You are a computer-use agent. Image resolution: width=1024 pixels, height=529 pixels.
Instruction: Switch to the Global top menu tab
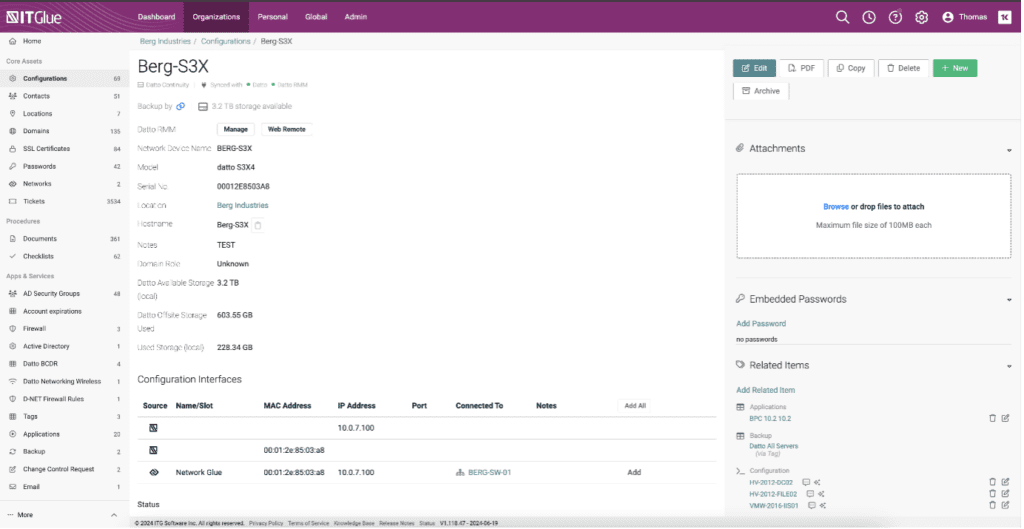pyautogui.click(x=316, y=17)
